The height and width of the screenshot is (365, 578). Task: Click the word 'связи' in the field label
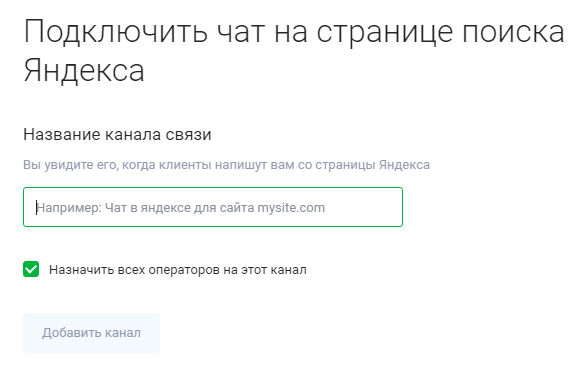188,135
